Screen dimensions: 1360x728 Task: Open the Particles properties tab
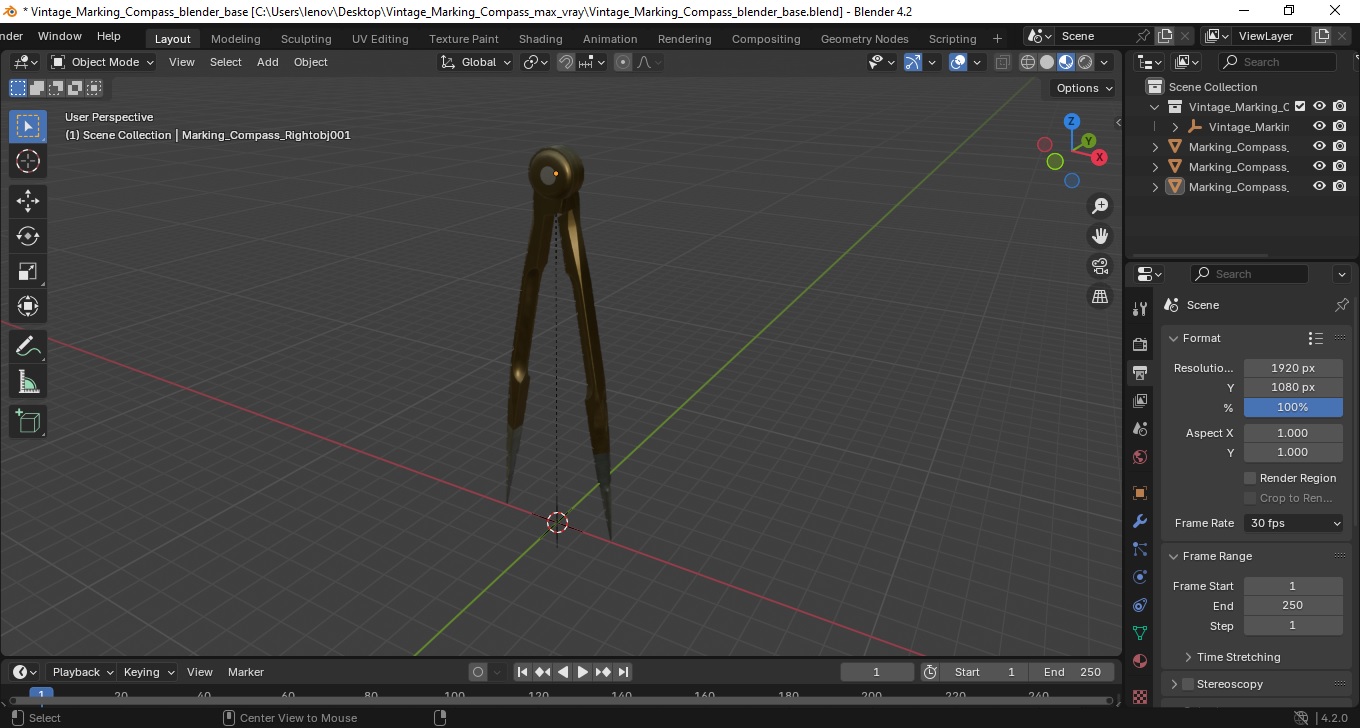pyautogui.click(x=1139, y=549)
